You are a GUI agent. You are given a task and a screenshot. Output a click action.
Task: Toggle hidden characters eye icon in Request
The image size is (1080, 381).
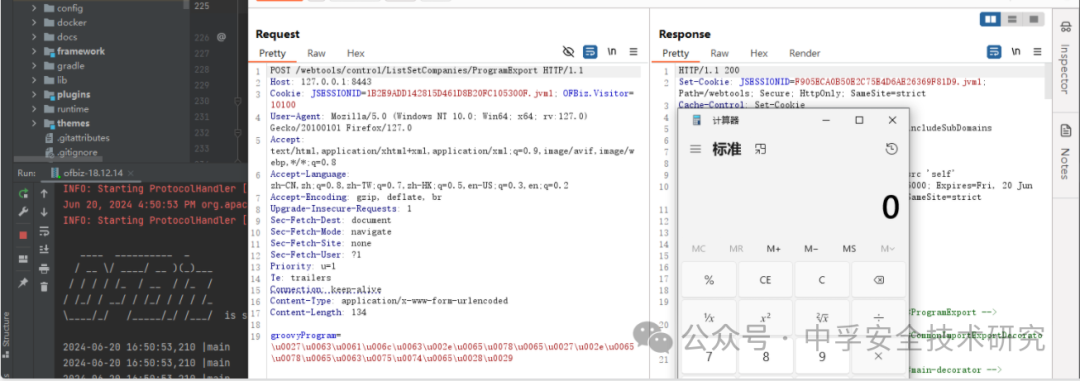(x=568, y=52)
